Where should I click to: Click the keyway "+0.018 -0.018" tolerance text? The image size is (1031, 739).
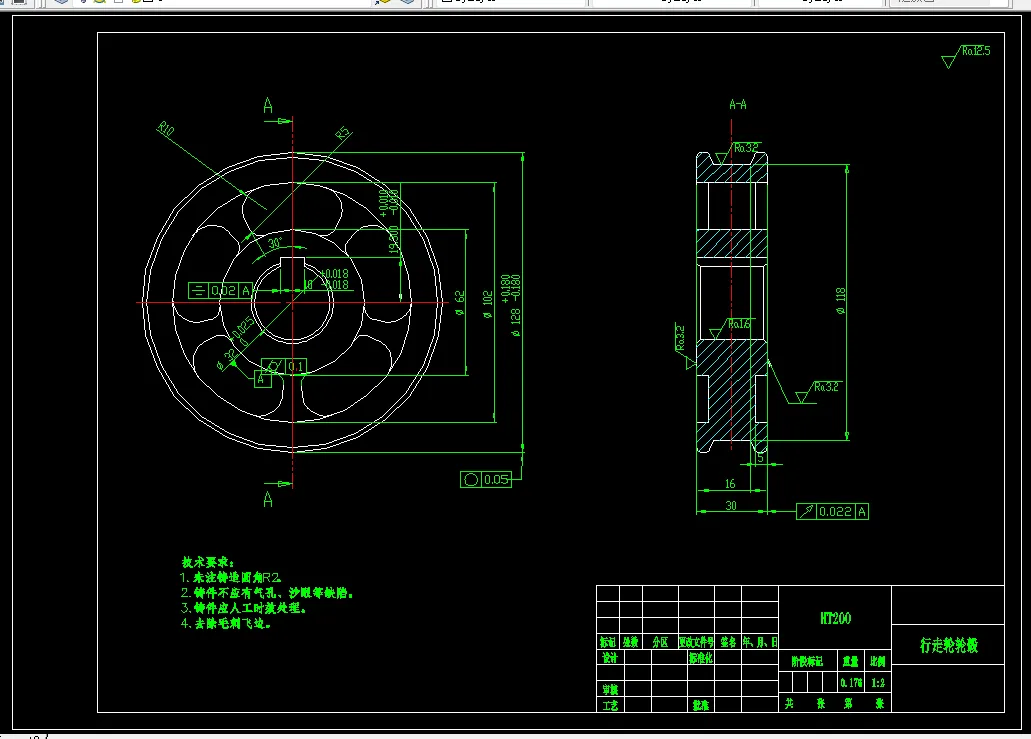[335, 279]
